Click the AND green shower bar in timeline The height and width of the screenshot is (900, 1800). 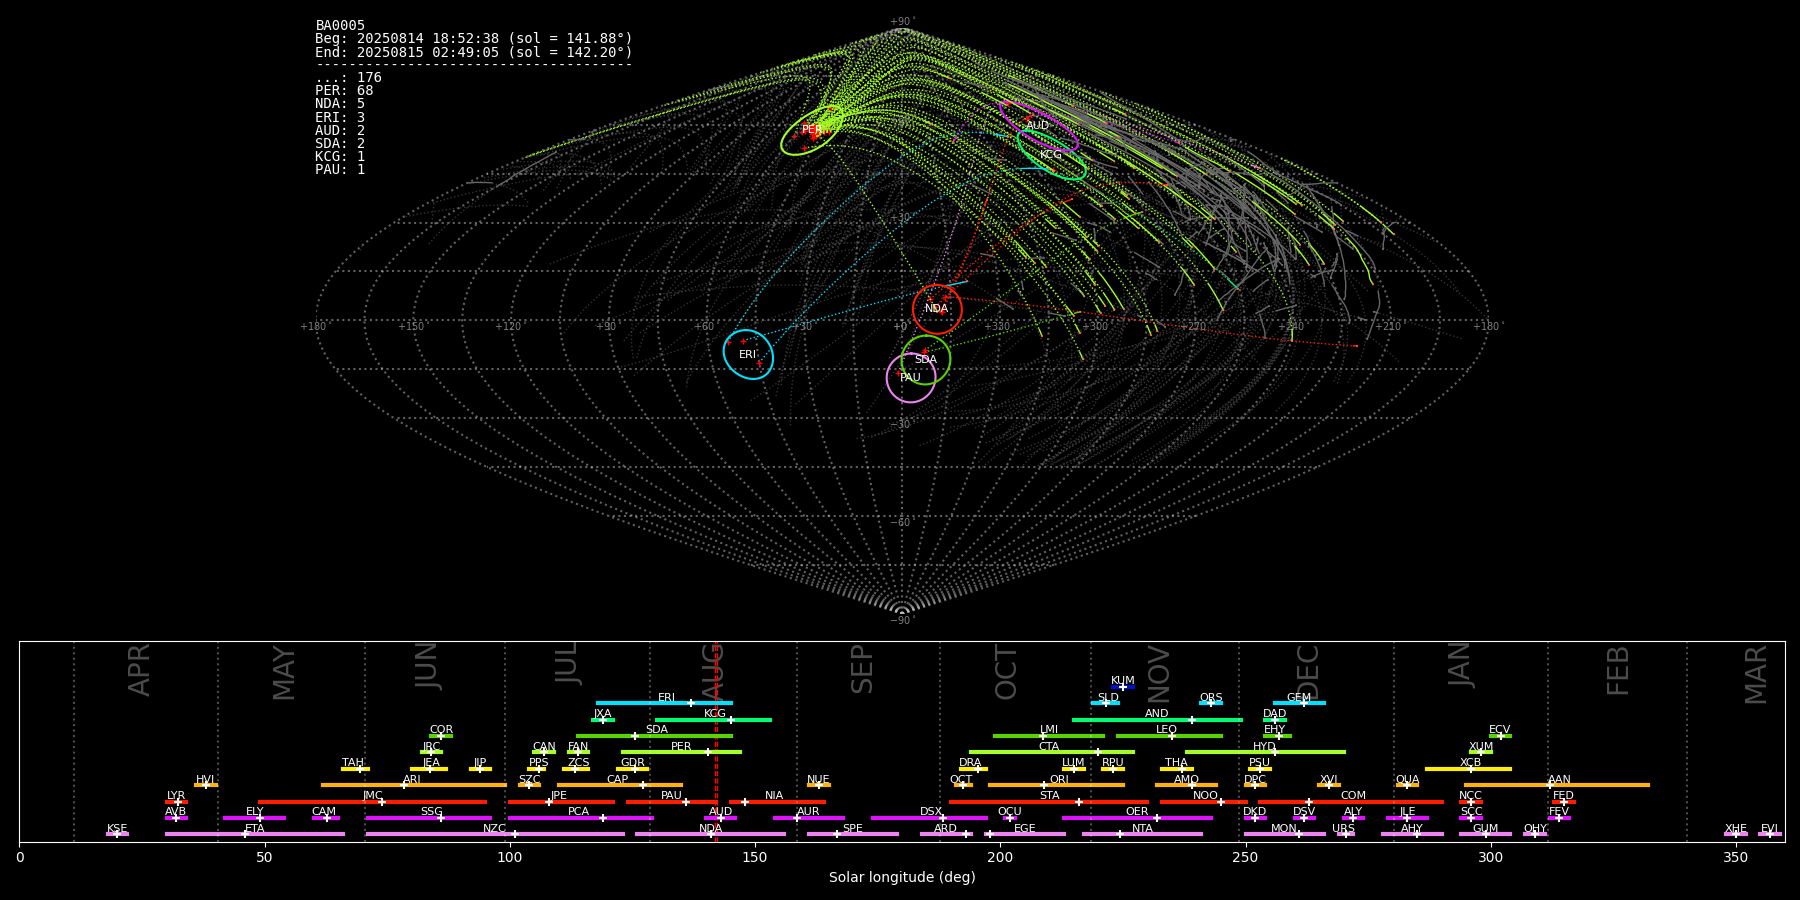(1157, 719)
